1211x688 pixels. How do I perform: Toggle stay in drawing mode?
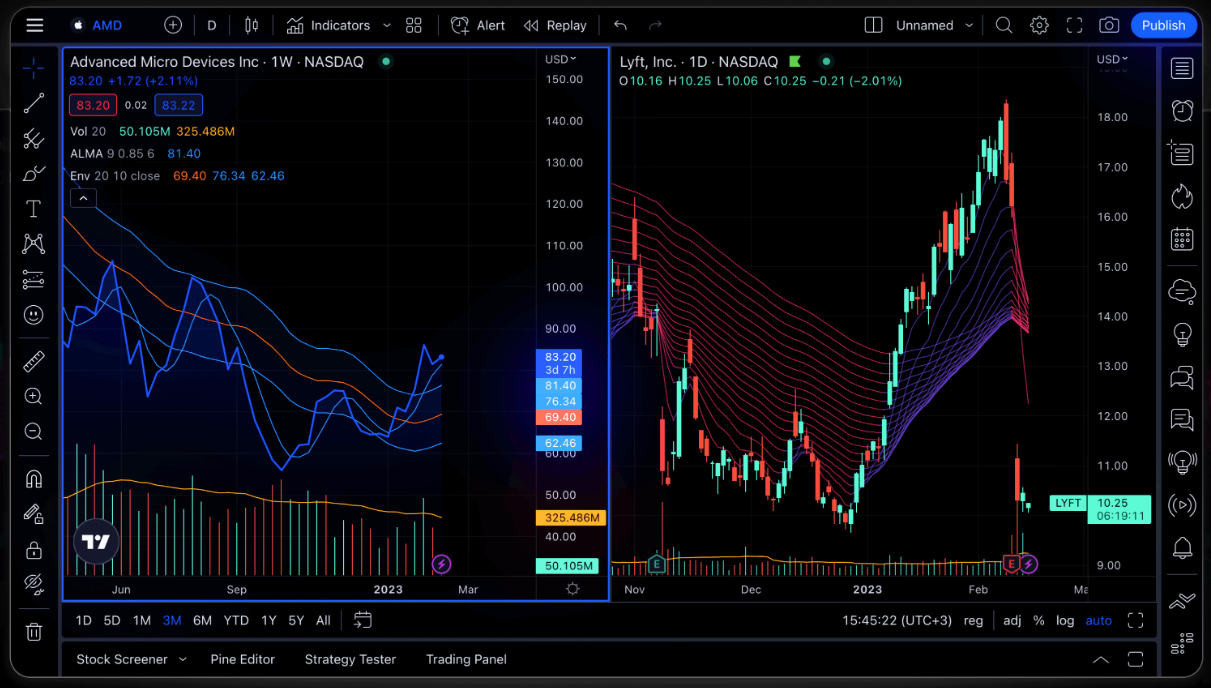33,514
